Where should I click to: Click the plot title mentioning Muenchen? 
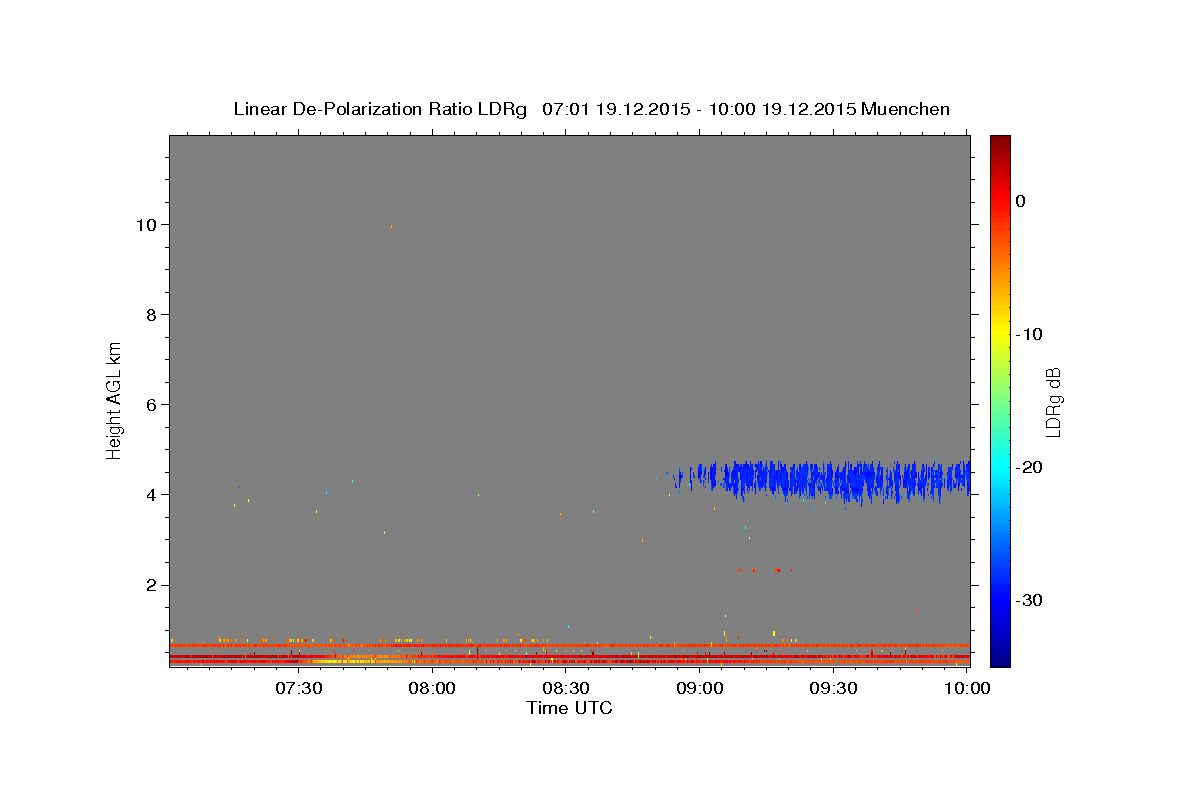(591, 109)
